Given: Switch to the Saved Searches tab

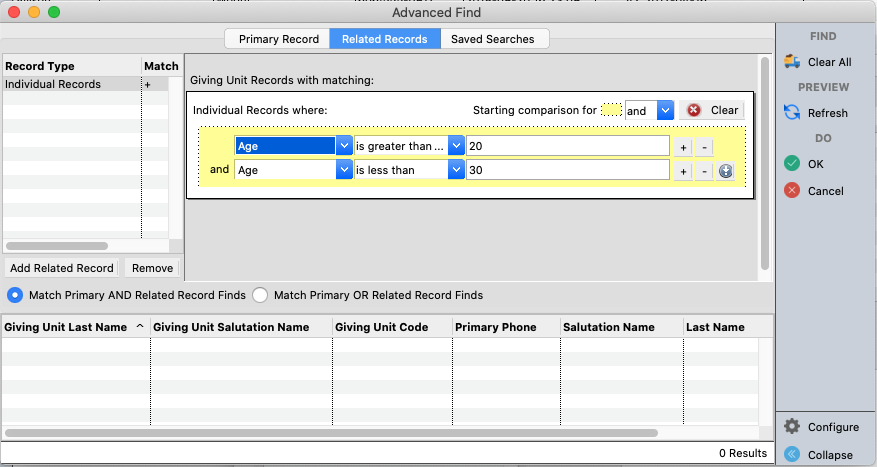Looking at the screenshot, I should click(492, 39).
